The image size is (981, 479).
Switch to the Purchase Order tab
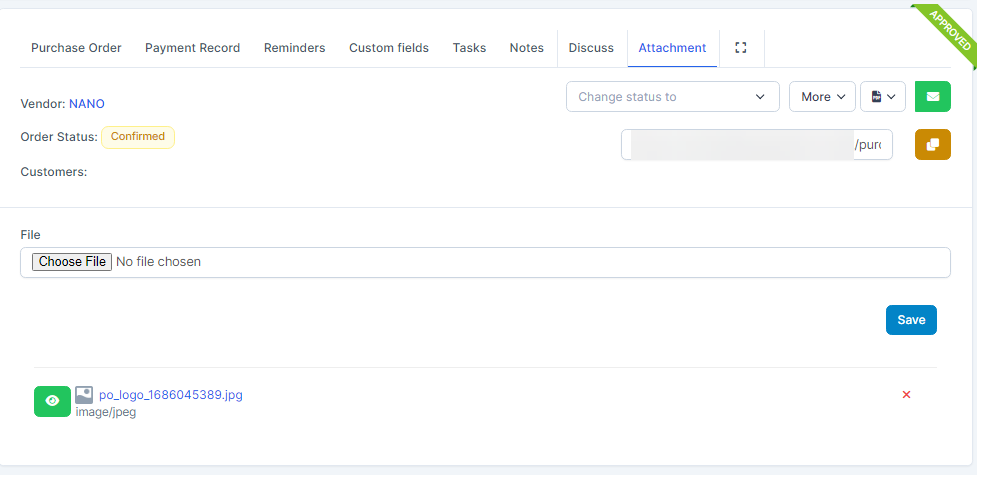pyautogui.click(x=76, y=48)
